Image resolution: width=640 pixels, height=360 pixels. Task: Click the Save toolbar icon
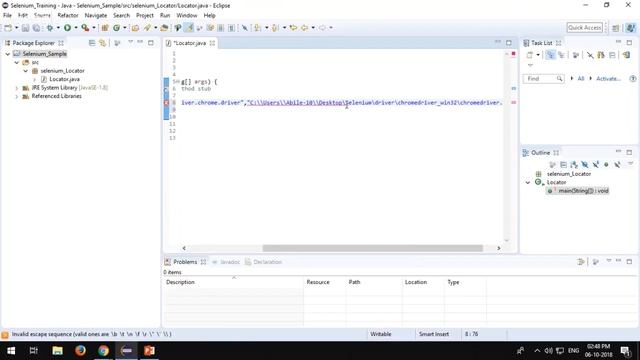point(25,28)
